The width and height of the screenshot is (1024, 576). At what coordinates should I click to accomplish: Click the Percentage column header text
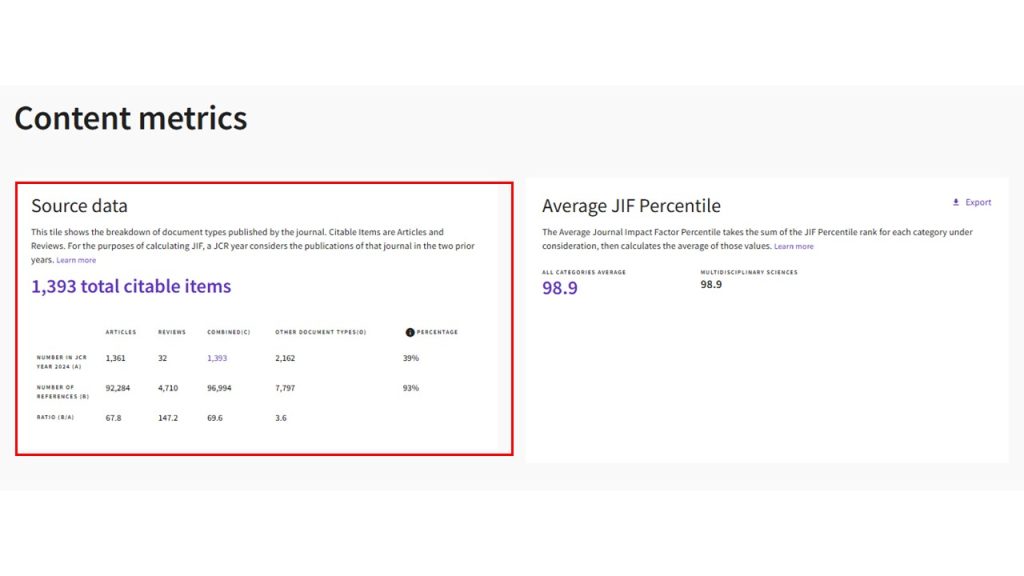(437, 332)
